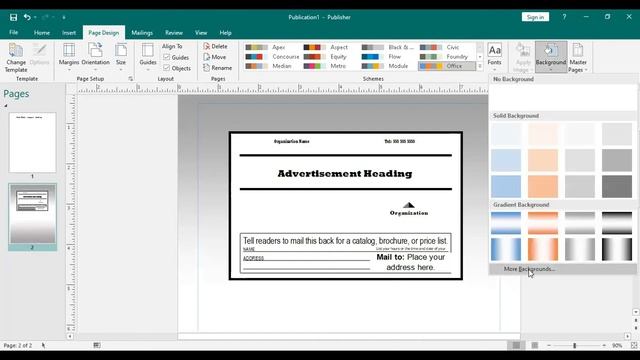Apply the dark gray solid background
Viewport: 640px width, 360px height.
coord(616,187)
